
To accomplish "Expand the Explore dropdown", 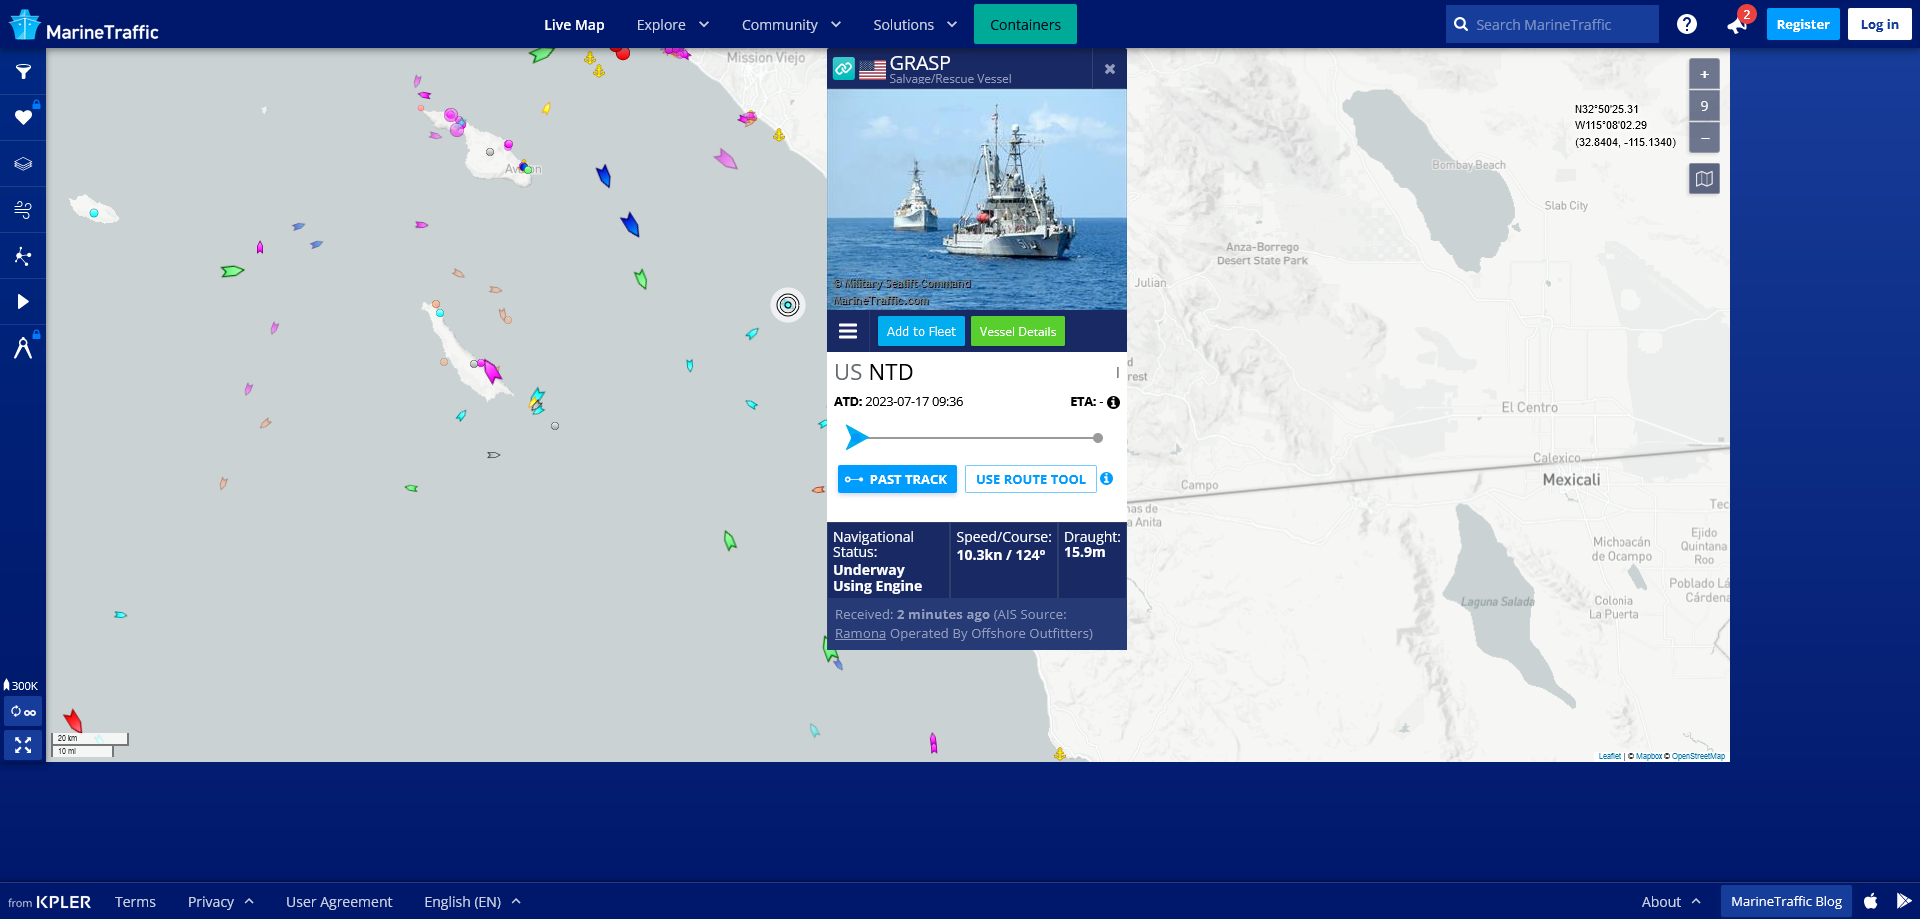I will [672, 25].
